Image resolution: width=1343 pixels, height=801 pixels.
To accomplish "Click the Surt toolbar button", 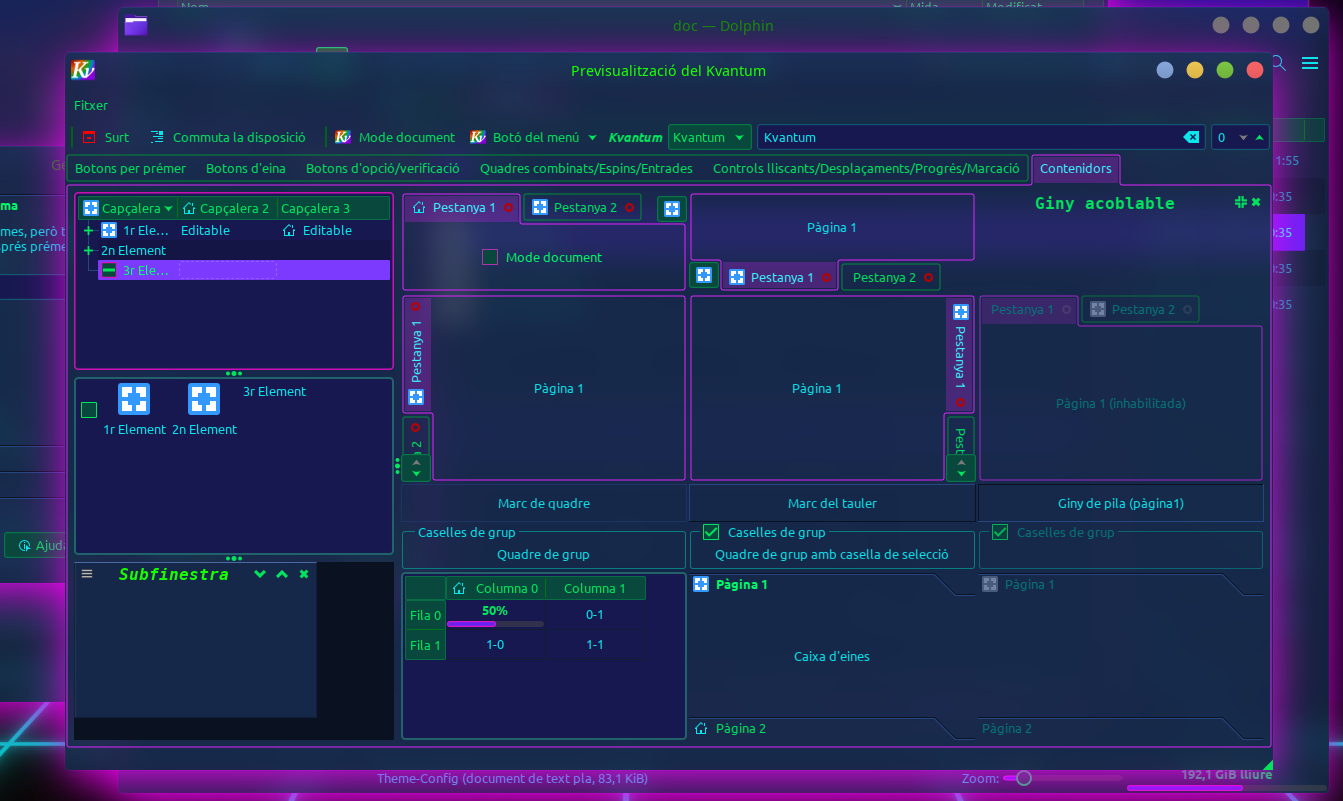I will click(x=106, y=137).
